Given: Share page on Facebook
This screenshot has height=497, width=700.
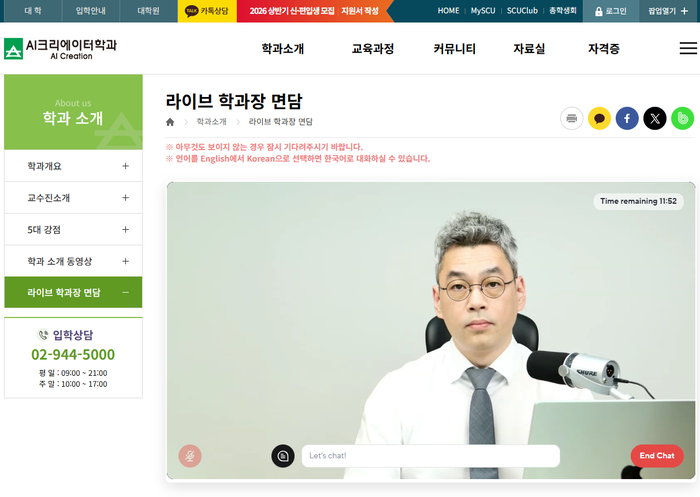Looking at the screenshot, I should tap(627, 118).
